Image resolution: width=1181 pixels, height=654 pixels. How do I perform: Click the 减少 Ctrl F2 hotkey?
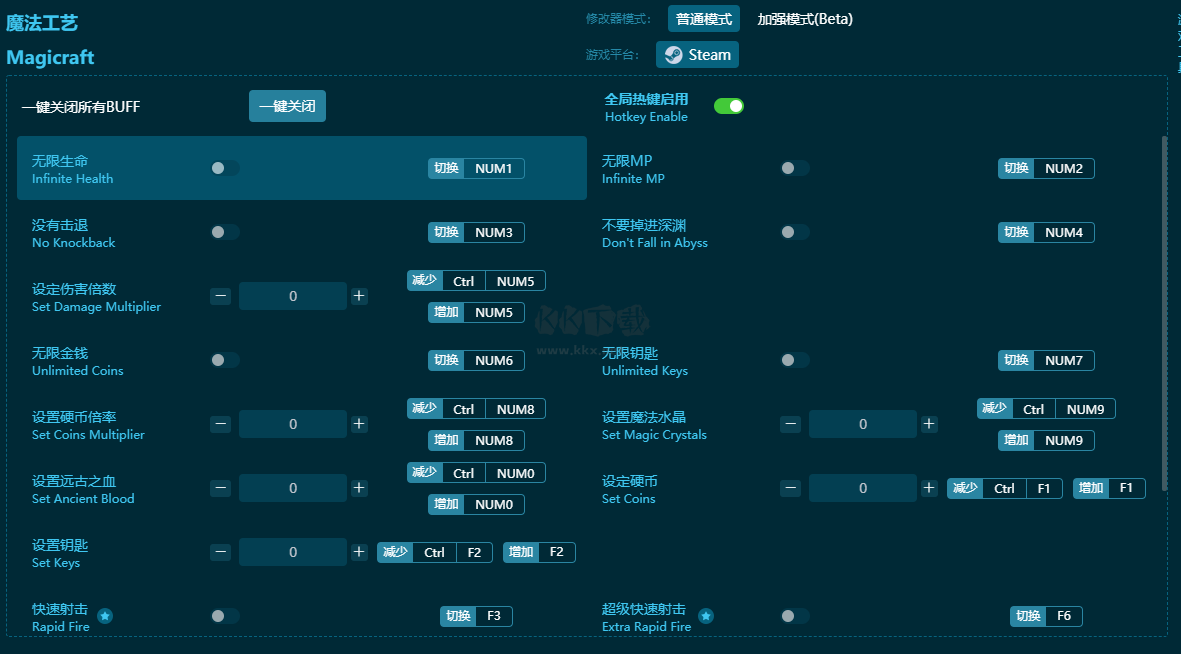pyautogui.click(x=435, y=552)
